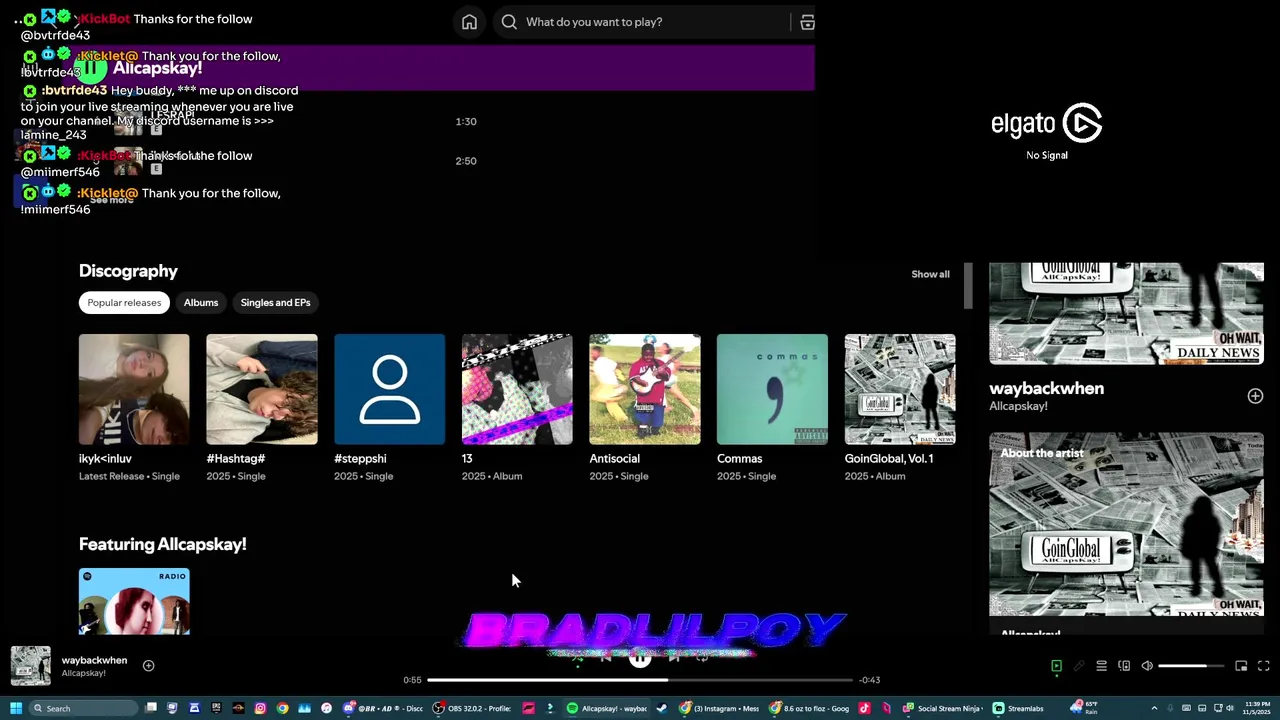Click the Windows taskbar Search box
Screen dimensions: 1280x720
coord(83,708)
